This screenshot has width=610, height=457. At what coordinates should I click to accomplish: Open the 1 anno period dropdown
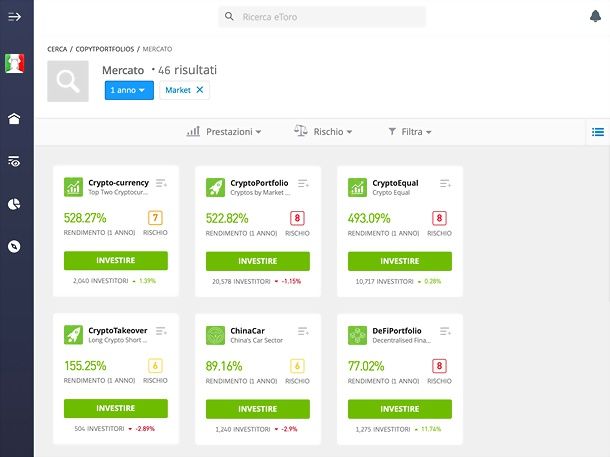coord(129,90)
